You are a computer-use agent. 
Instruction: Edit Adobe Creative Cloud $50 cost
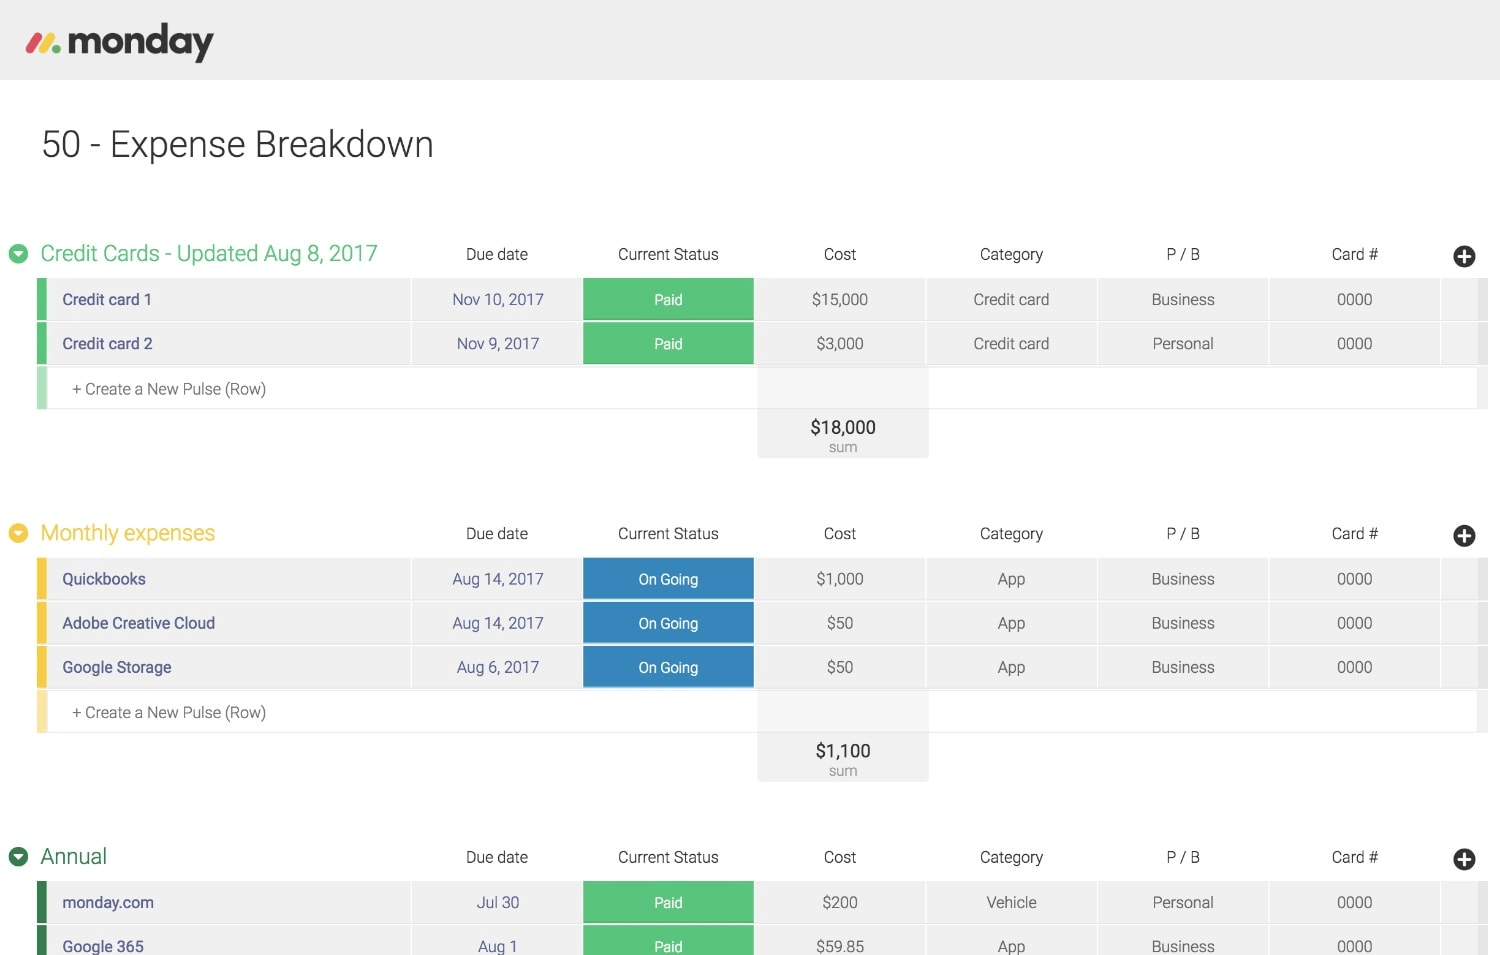coord(840,623)
